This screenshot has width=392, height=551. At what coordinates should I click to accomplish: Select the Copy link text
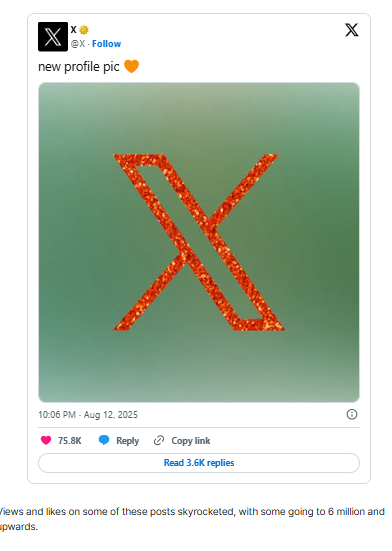tap(191, 441)
